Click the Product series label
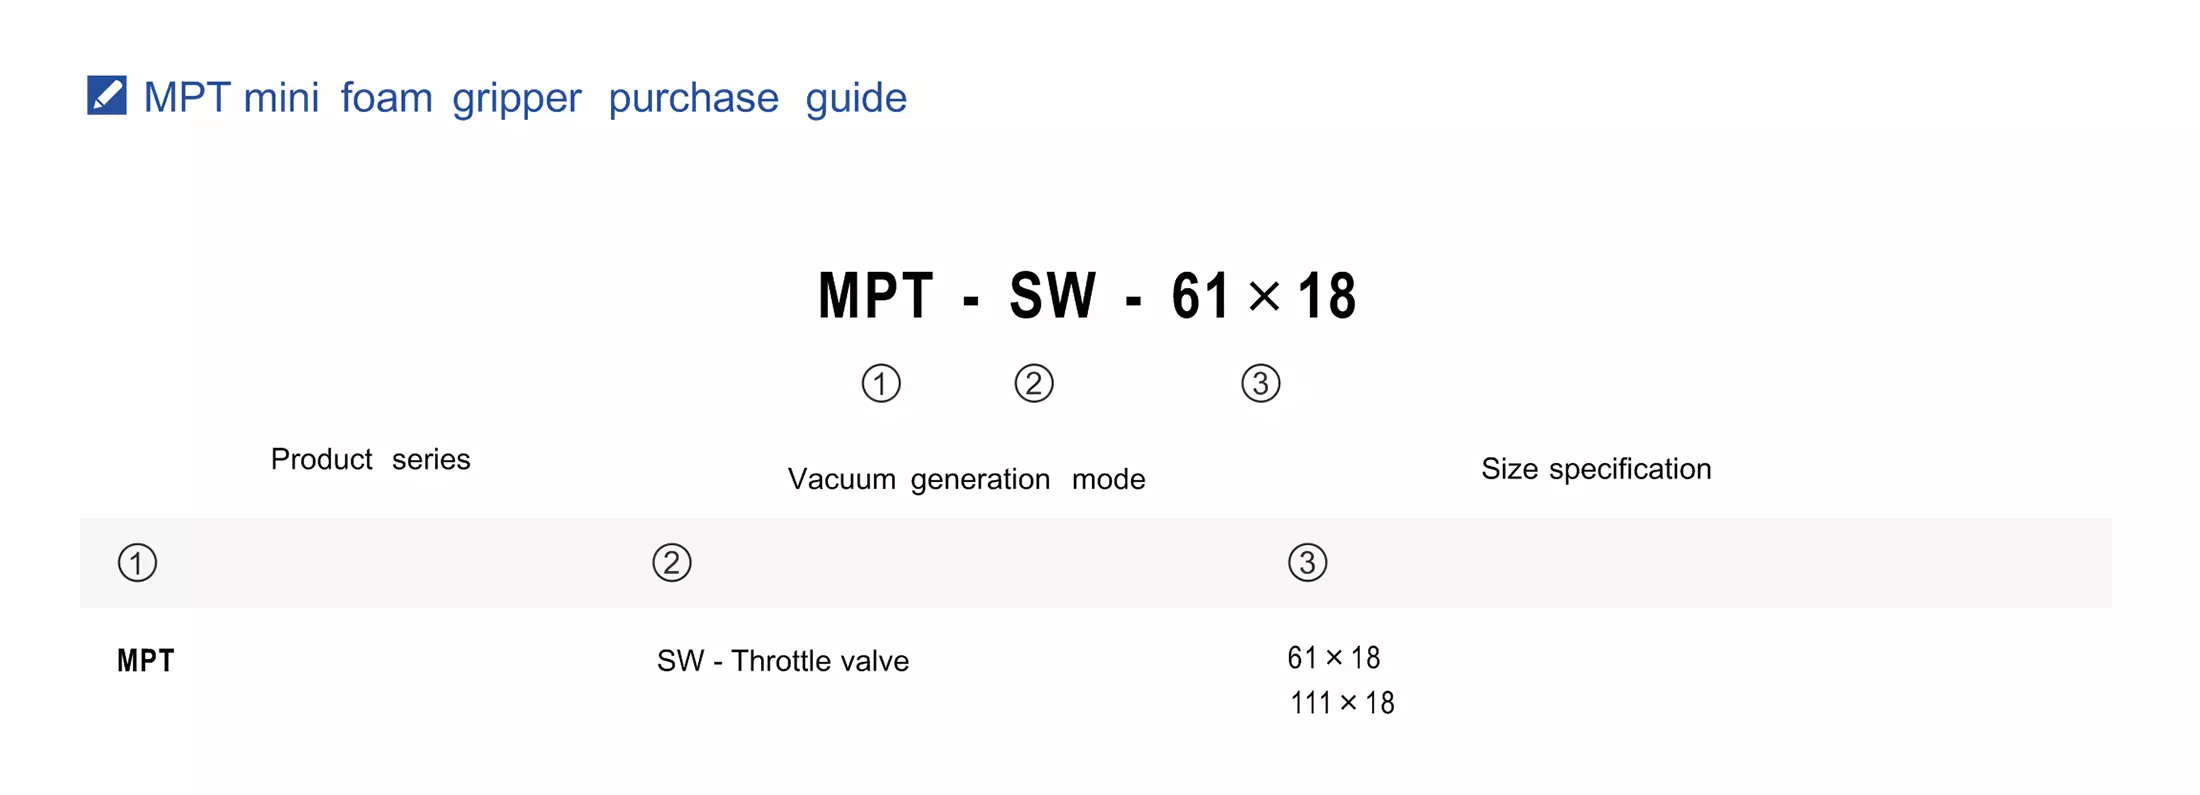Image resolution: width=2200 pixels, height=795 pixels. point(370,459)
